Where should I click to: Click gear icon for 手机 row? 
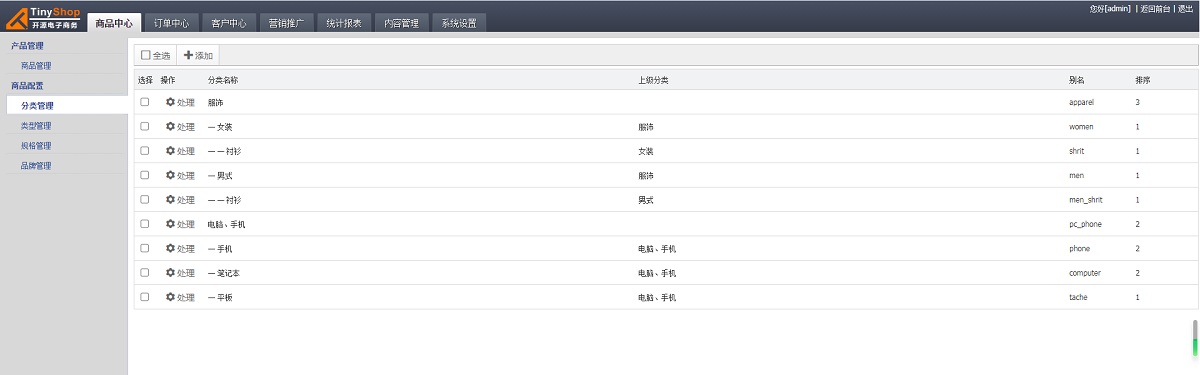point(170,248)
